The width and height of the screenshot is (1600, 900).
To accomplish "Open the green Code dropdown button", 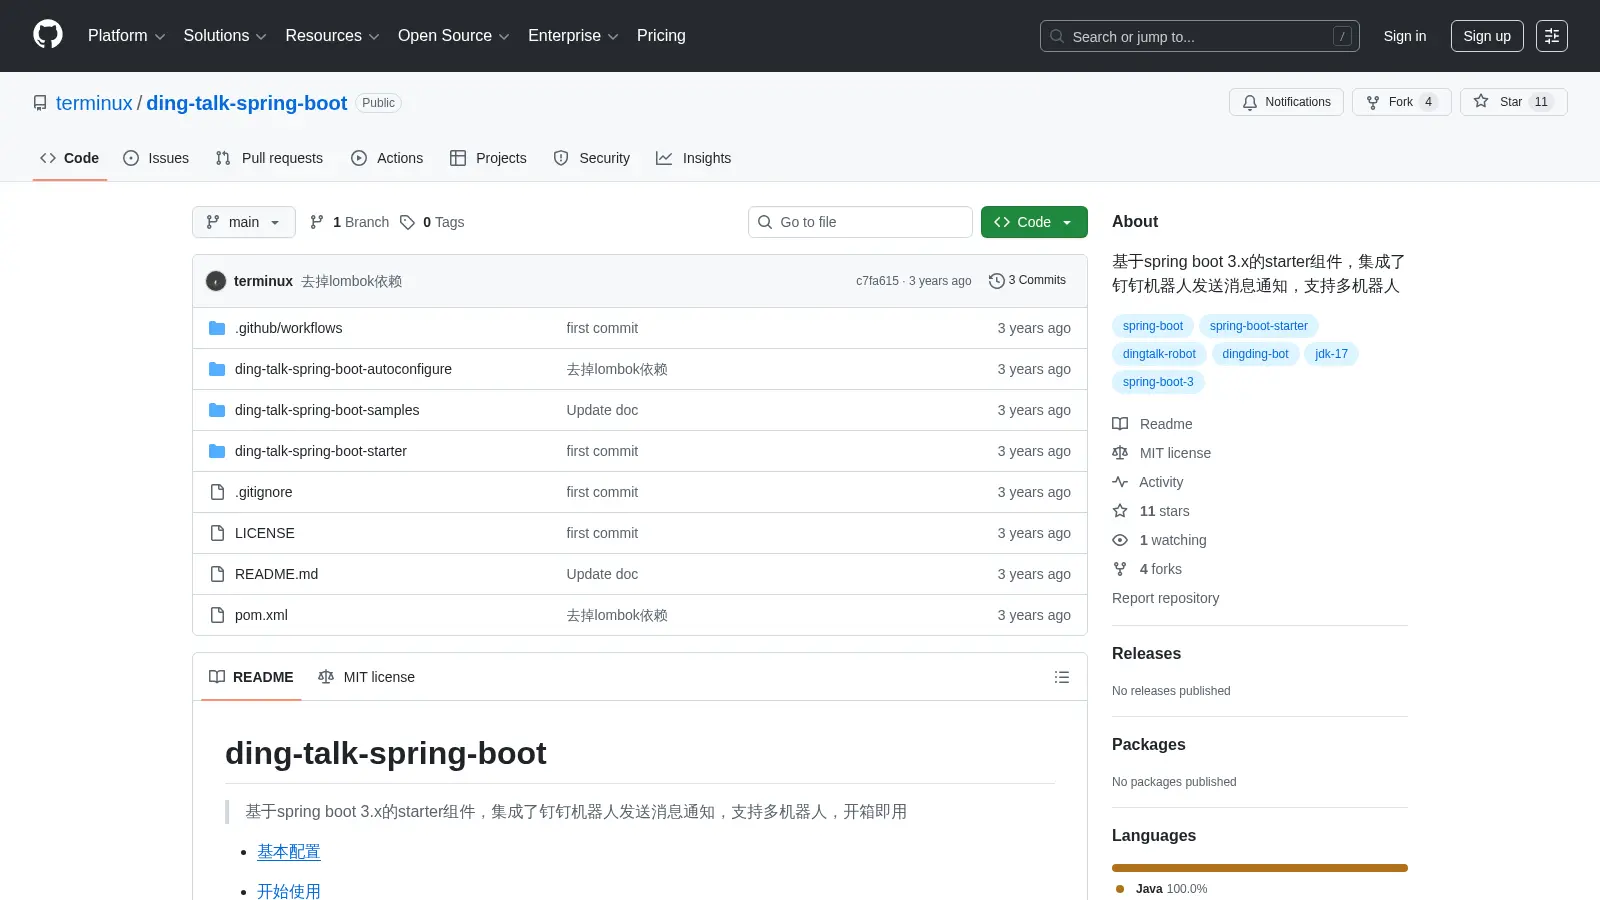I will [1034, 222].
